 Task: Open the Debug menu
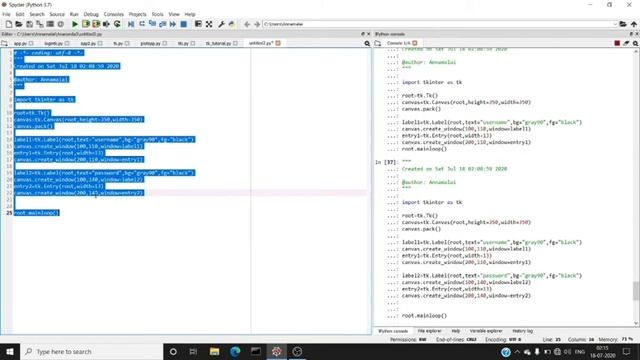(x=91, y=14)
